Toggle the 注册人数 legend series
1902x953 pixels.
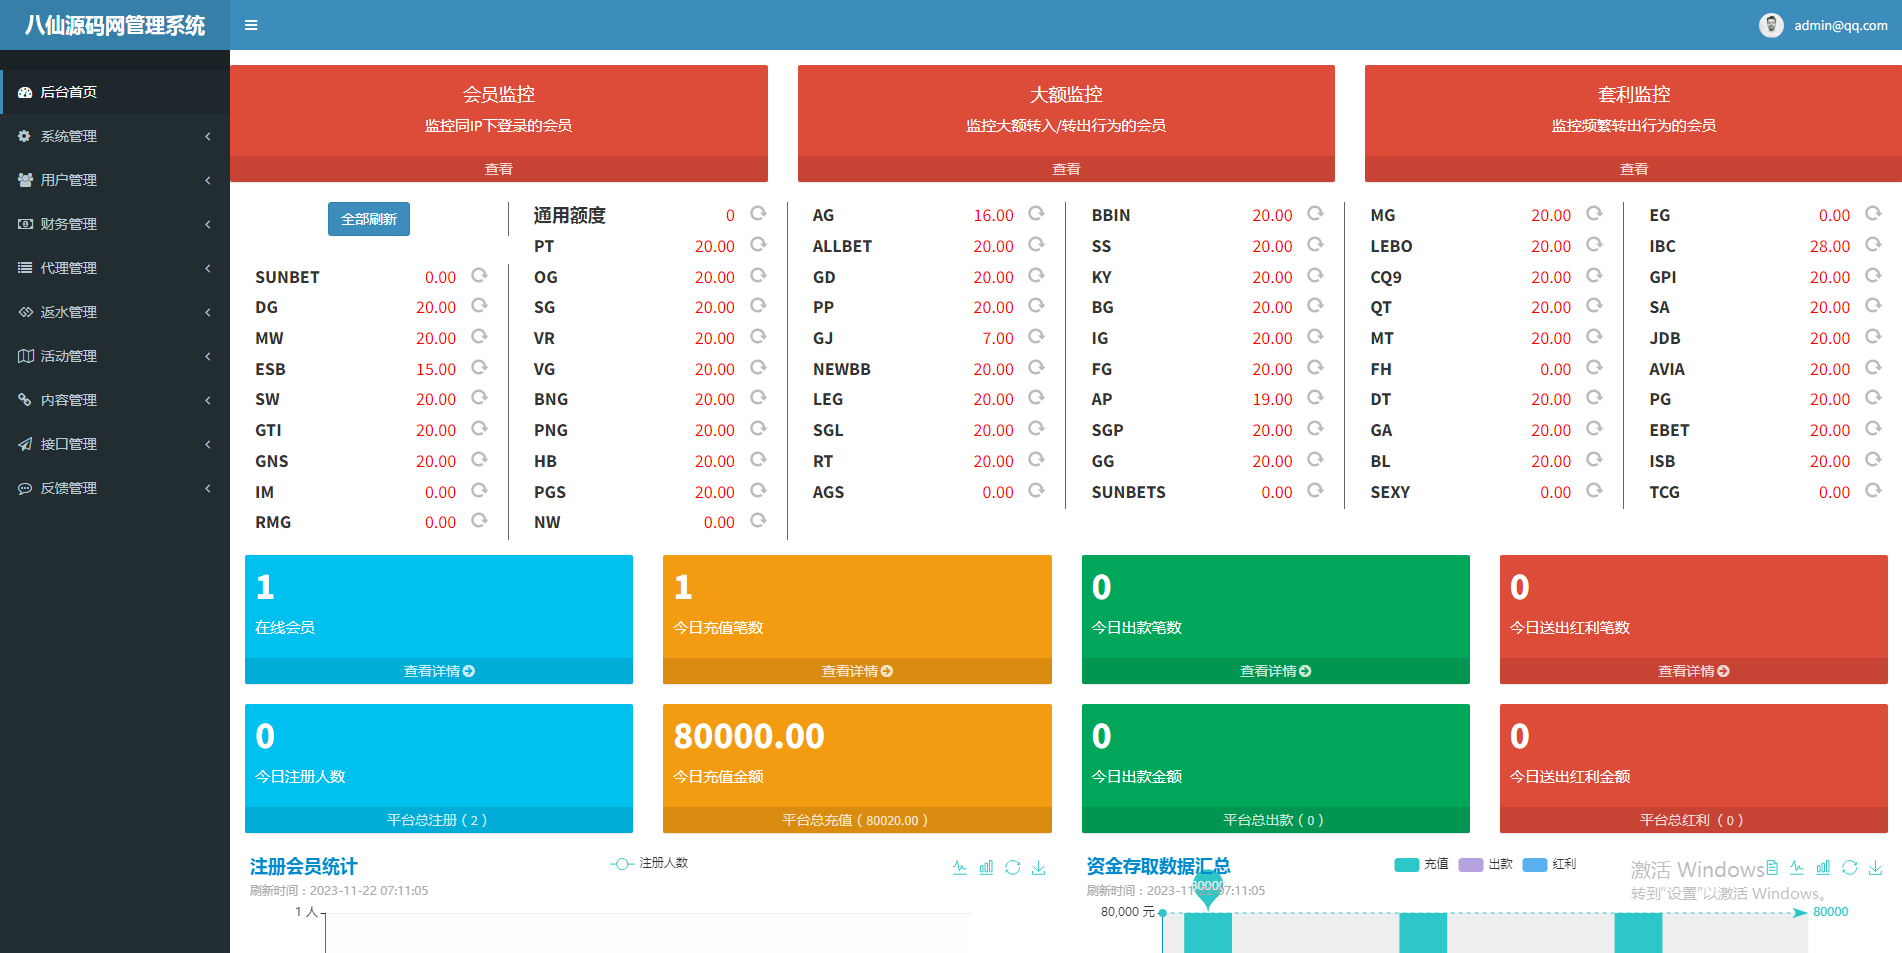coord(649,863)
